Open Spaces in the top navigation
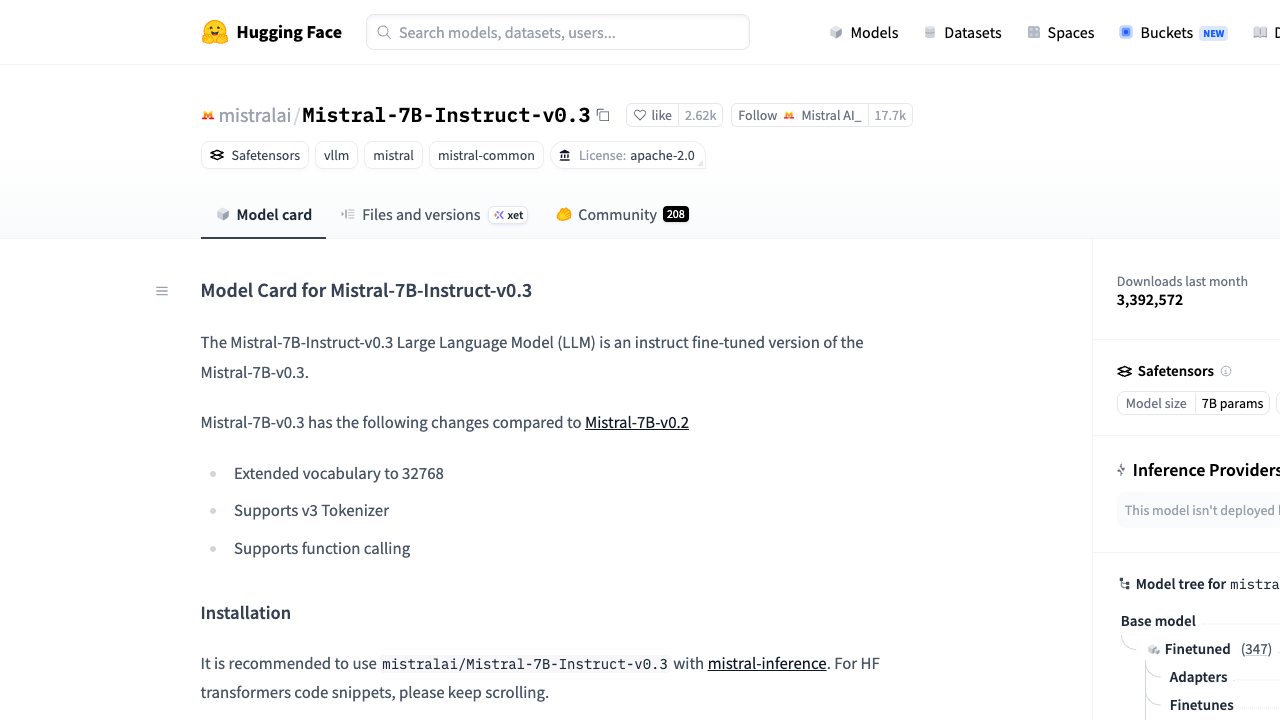 point(1061,32)
